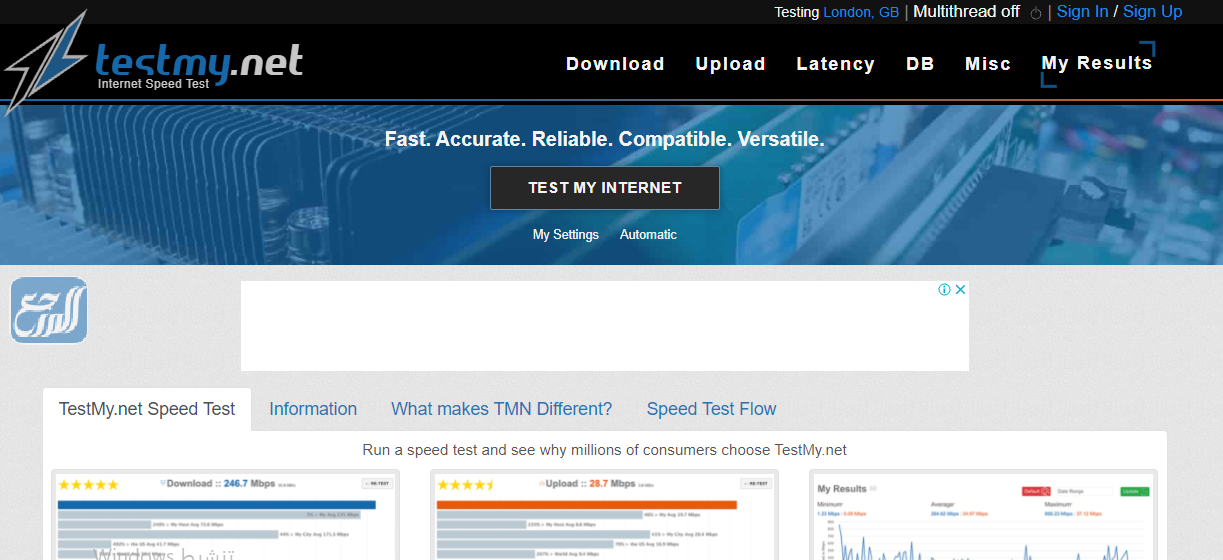Open the Upload menu
Viewport: 1223px width, 560px height.
[x=731, y=64]
